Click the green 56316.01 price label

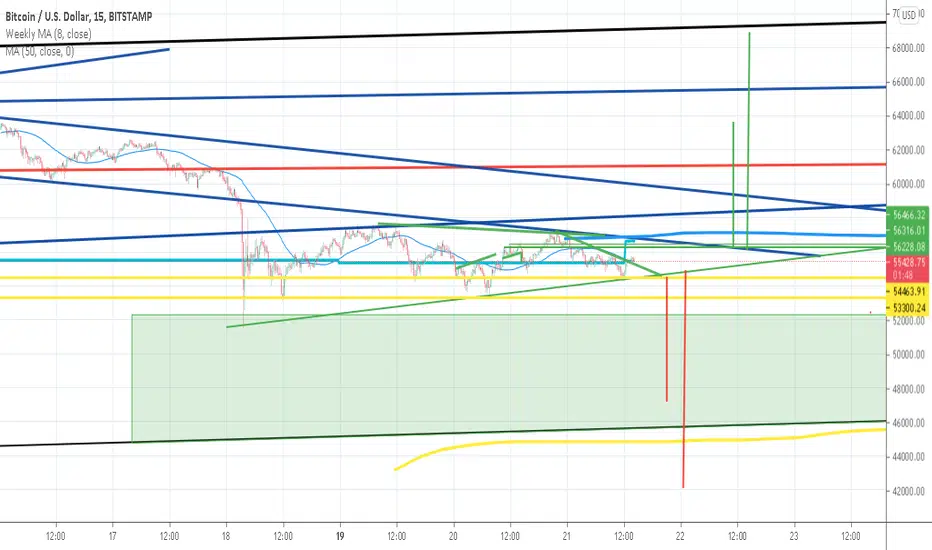[908, 231]
